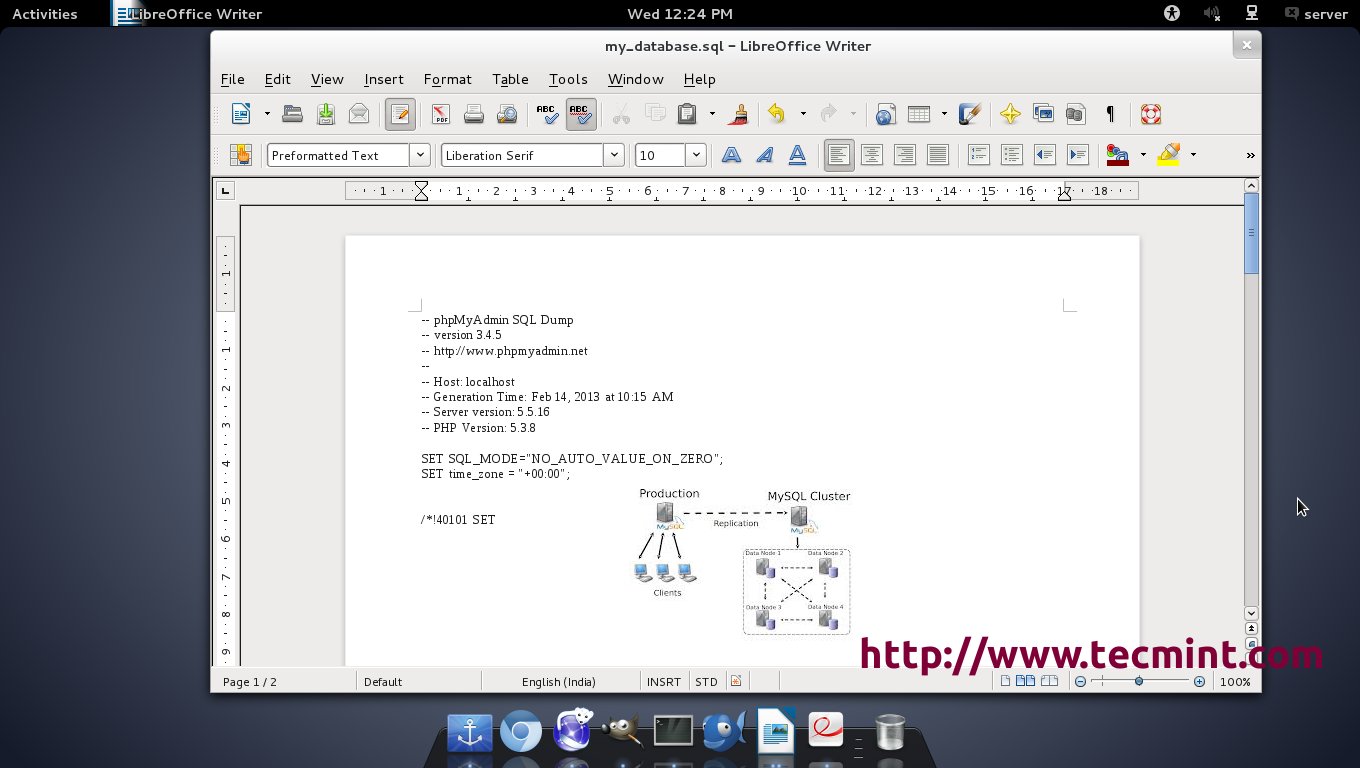Toggle numbering list on/off
The height and width of the screenshot is (768, 1360).
(x=979, y=155)
